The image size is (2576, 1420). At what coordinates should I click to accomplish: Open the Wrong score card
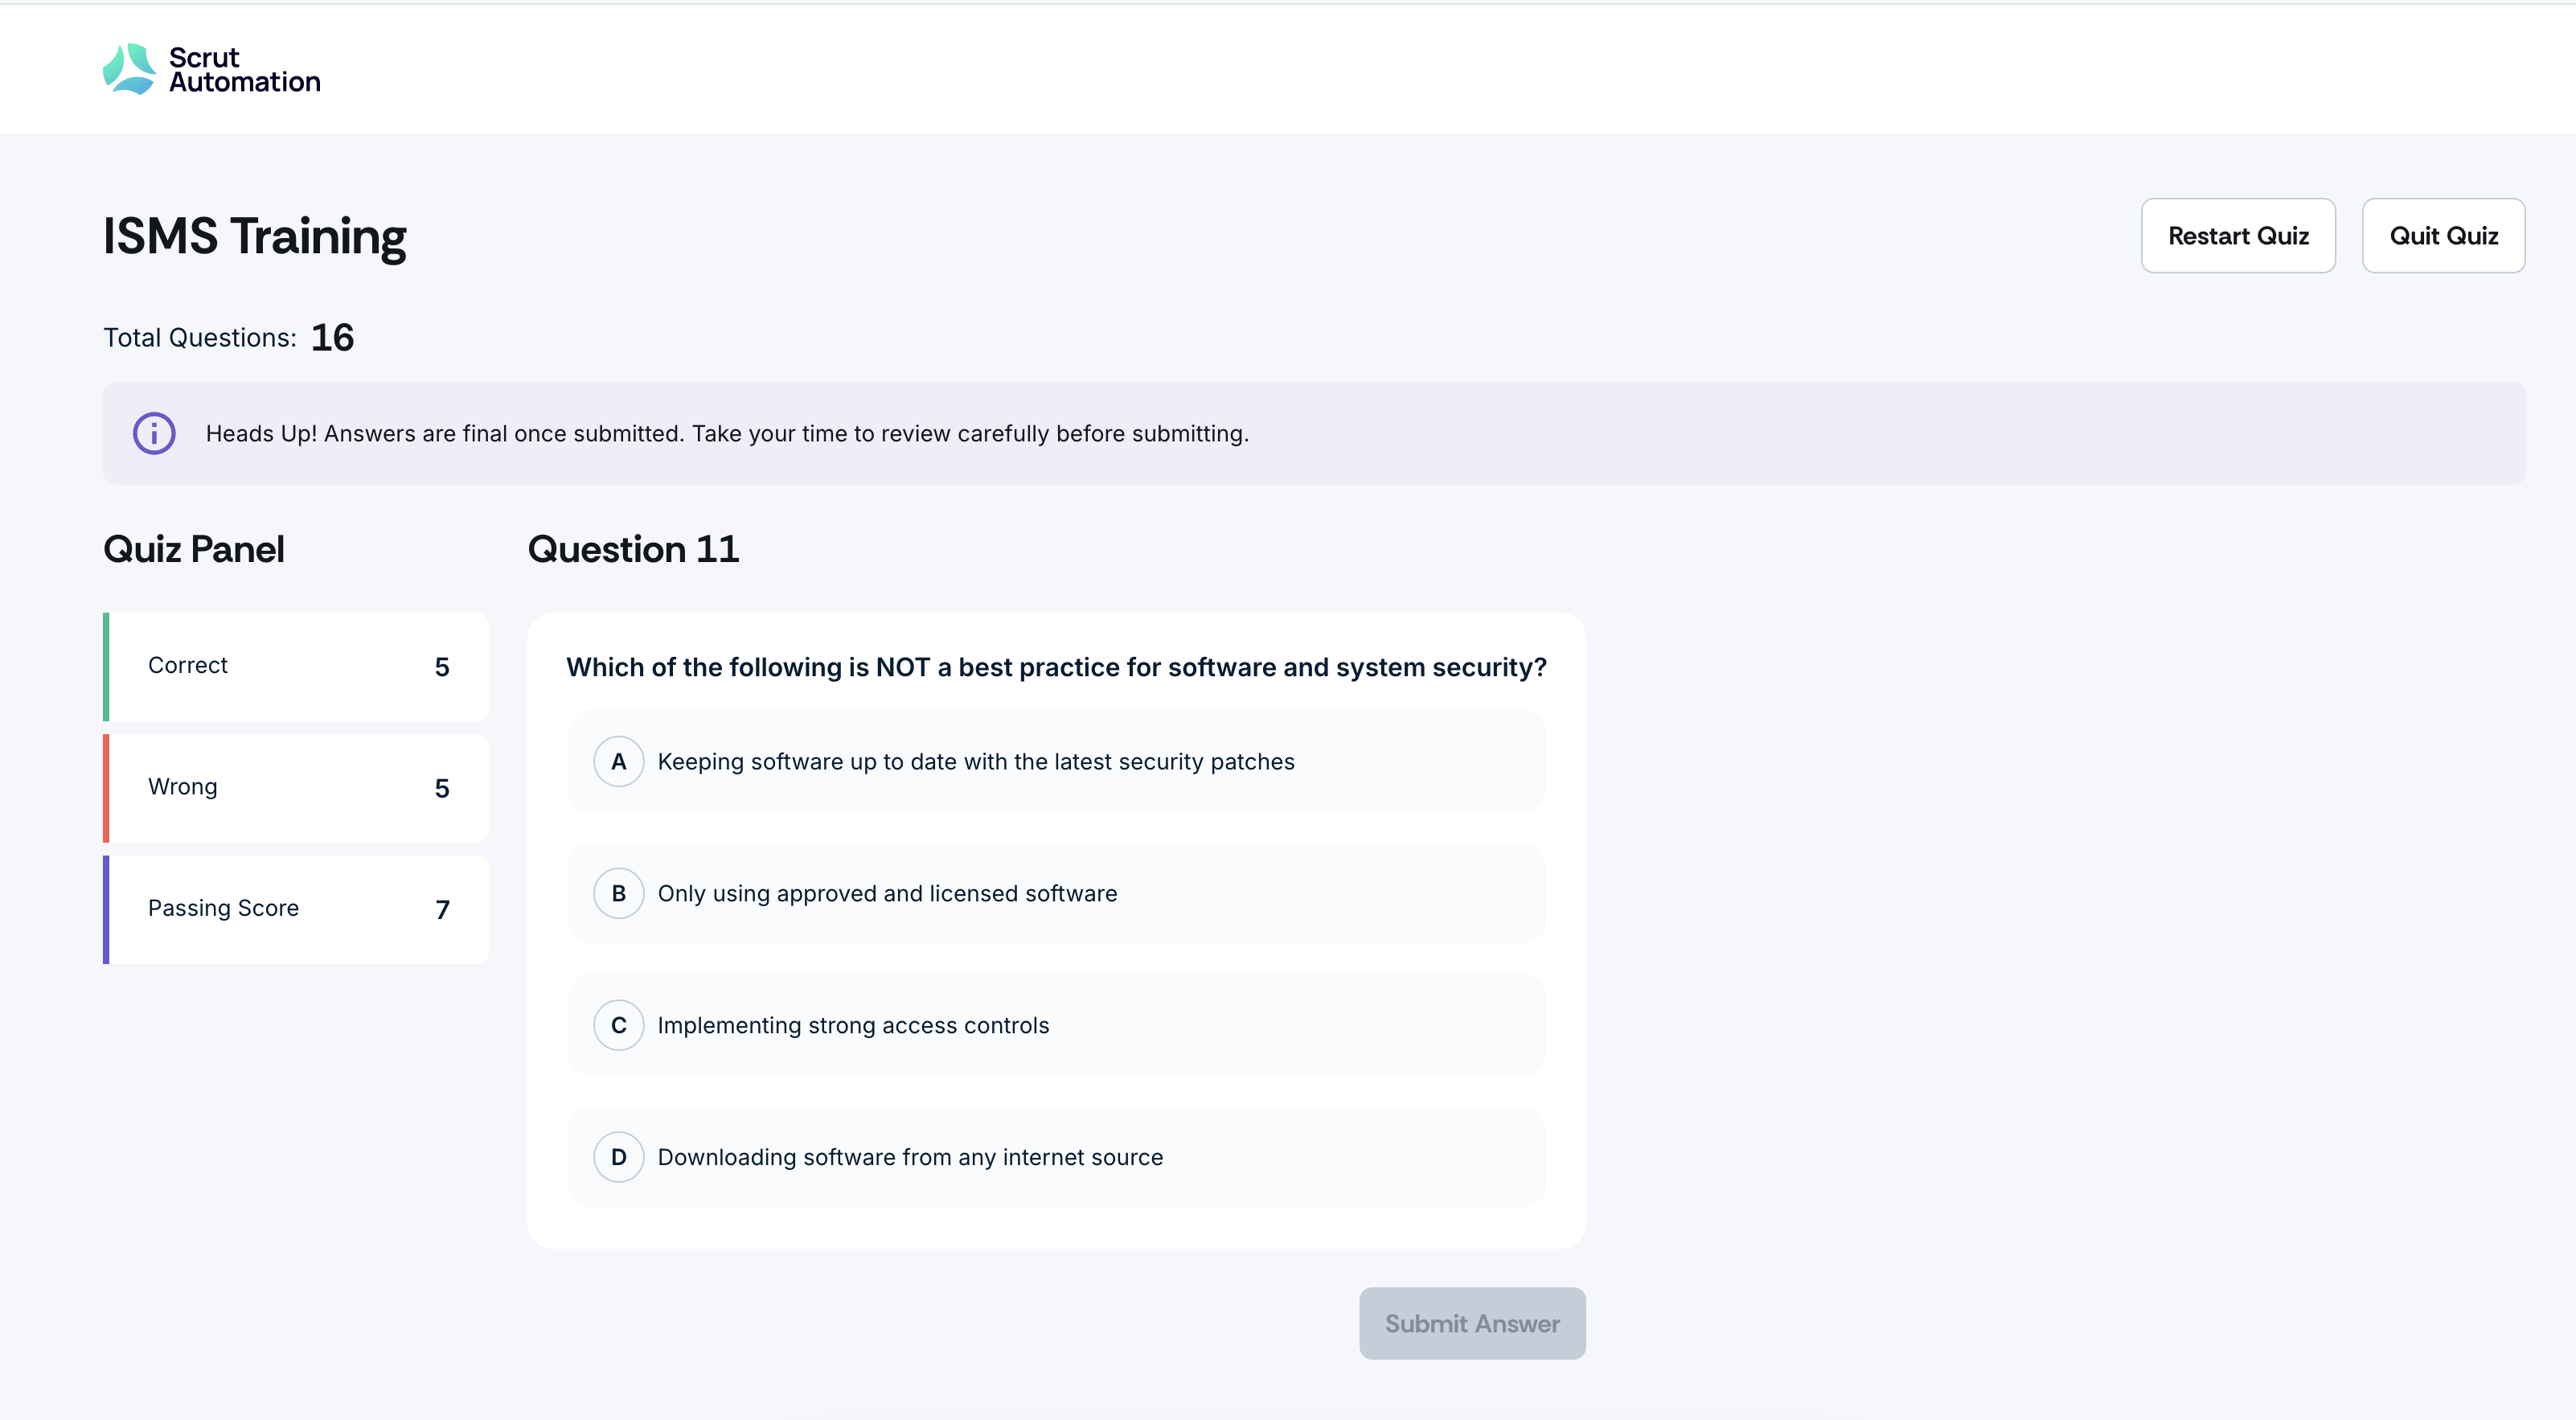[x=297, y=789]
